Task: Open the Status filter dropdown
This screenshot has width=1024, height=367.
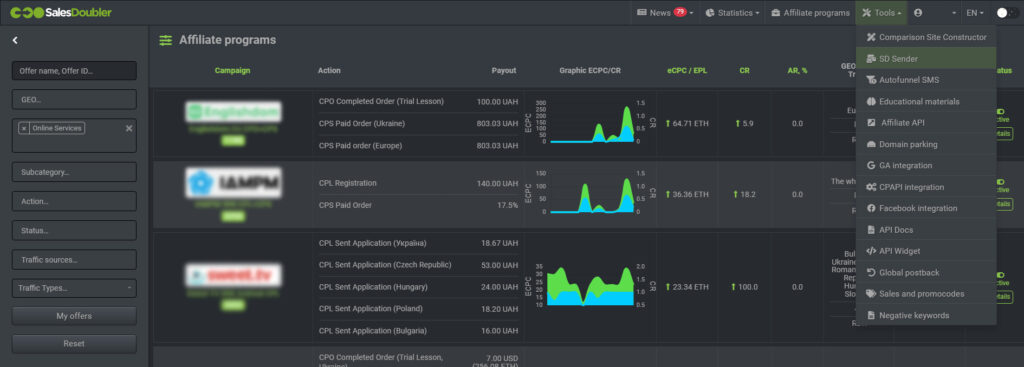Action: click(74, 231)
